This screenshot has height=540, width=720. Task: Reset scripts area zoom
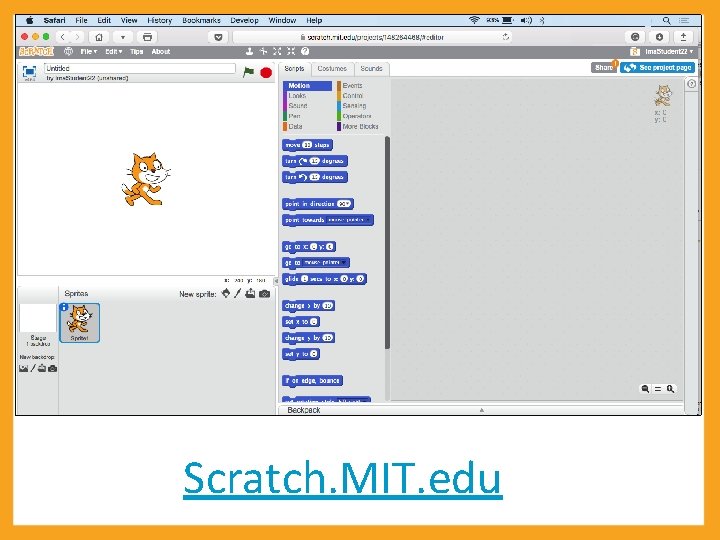(x=658, y=389)
